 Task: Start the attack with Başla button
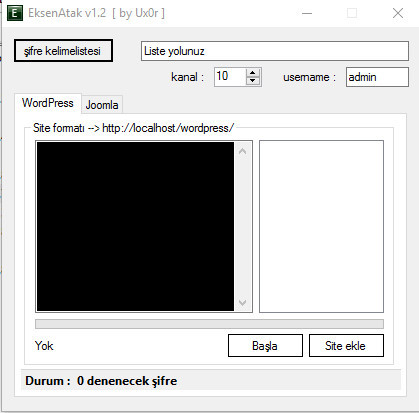(x=265, y=346)
